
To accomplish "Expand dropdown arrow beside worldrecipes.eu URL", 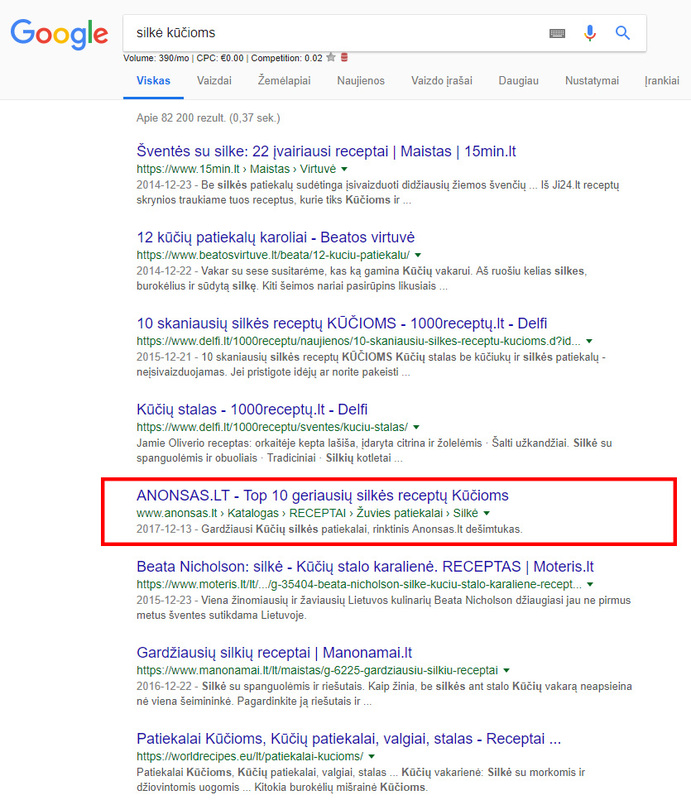I will click(x=372, y=757).
